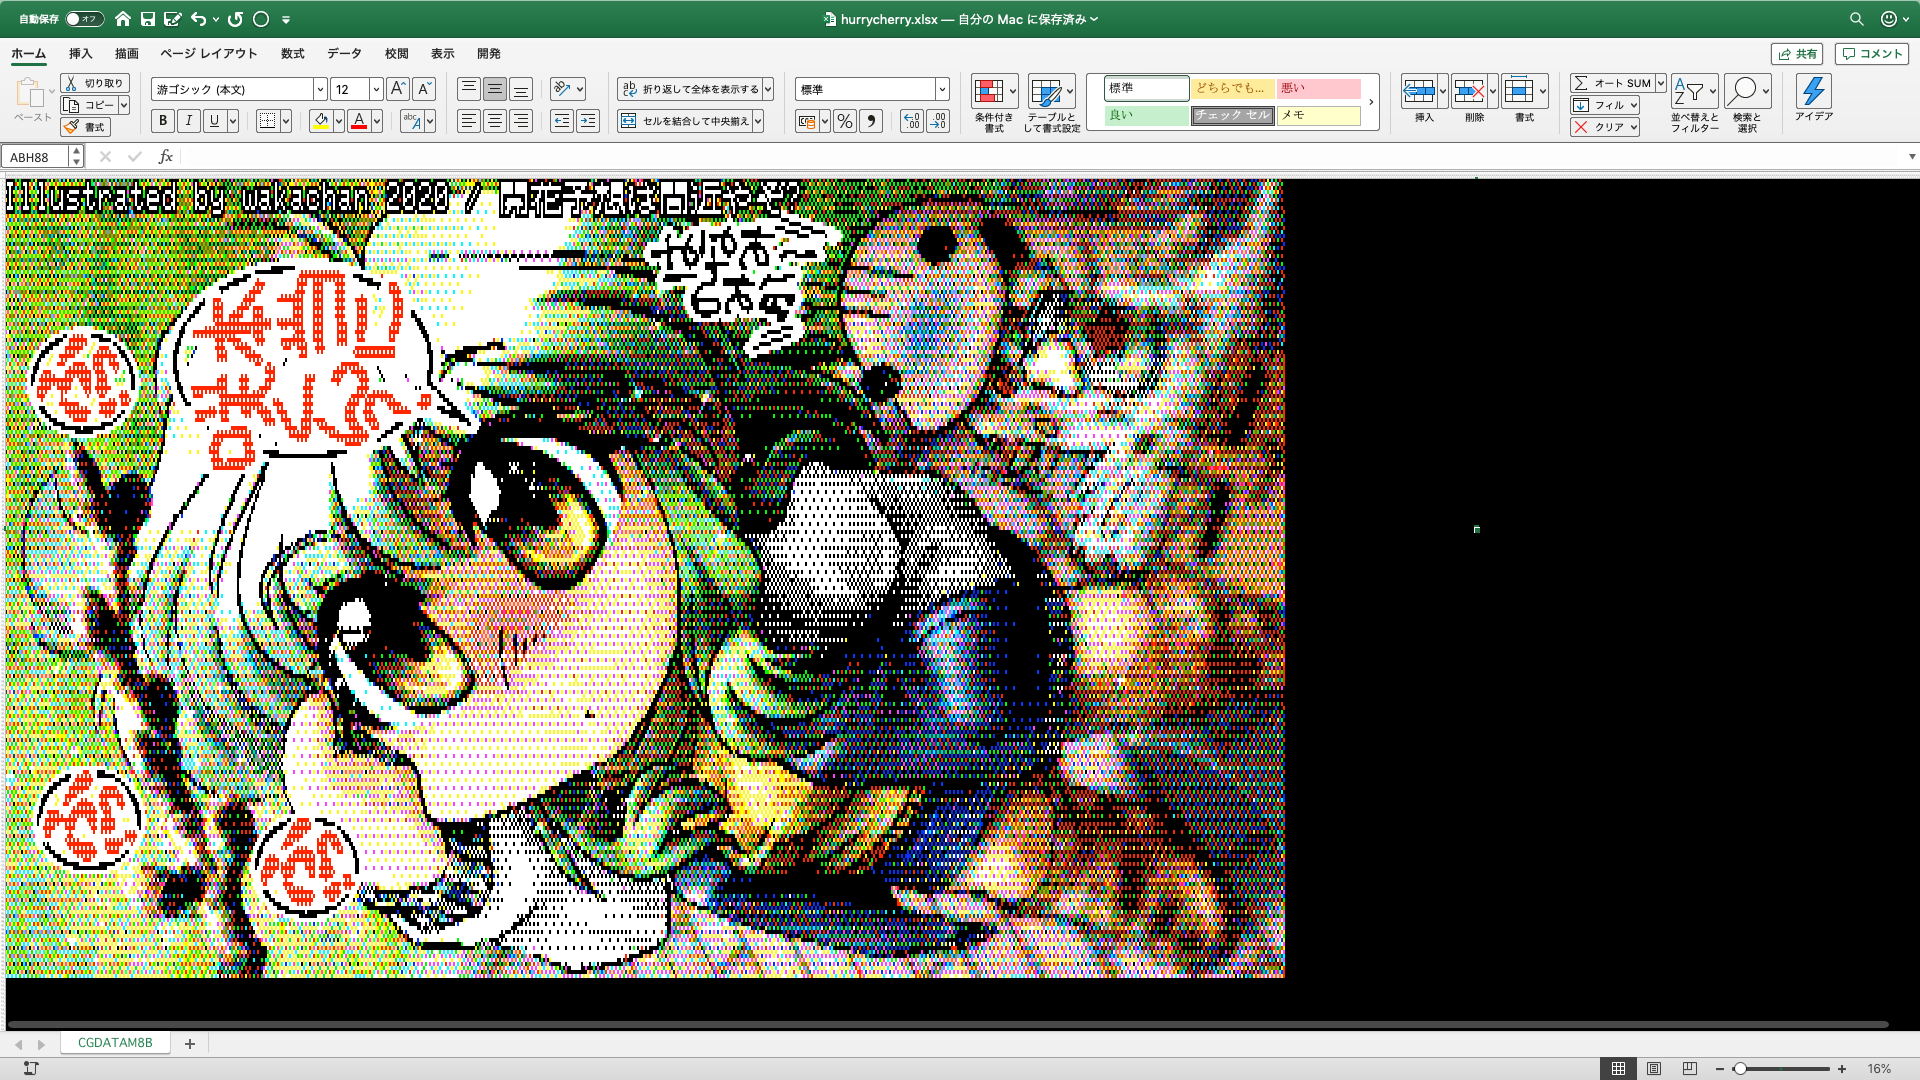Open the ページ レイアウト tab
Viewport: 1920px width, 1080px height.
tap(209, 54)
